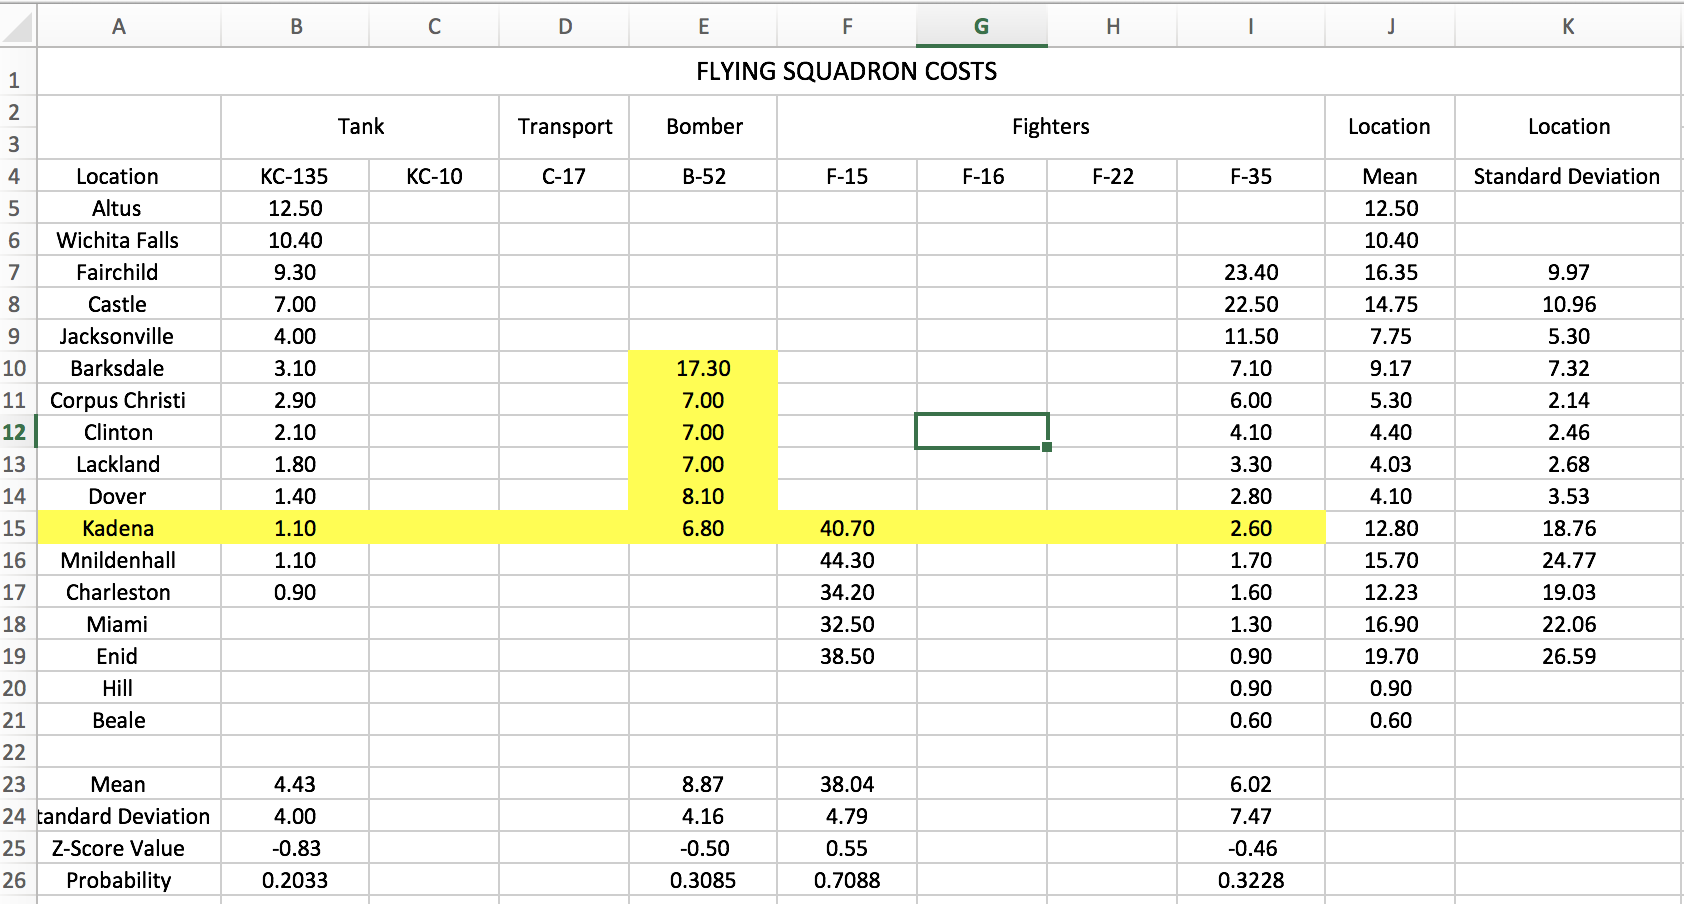Click the -0.83 Z-score value
1684x904 pixels.
point(295,848)
